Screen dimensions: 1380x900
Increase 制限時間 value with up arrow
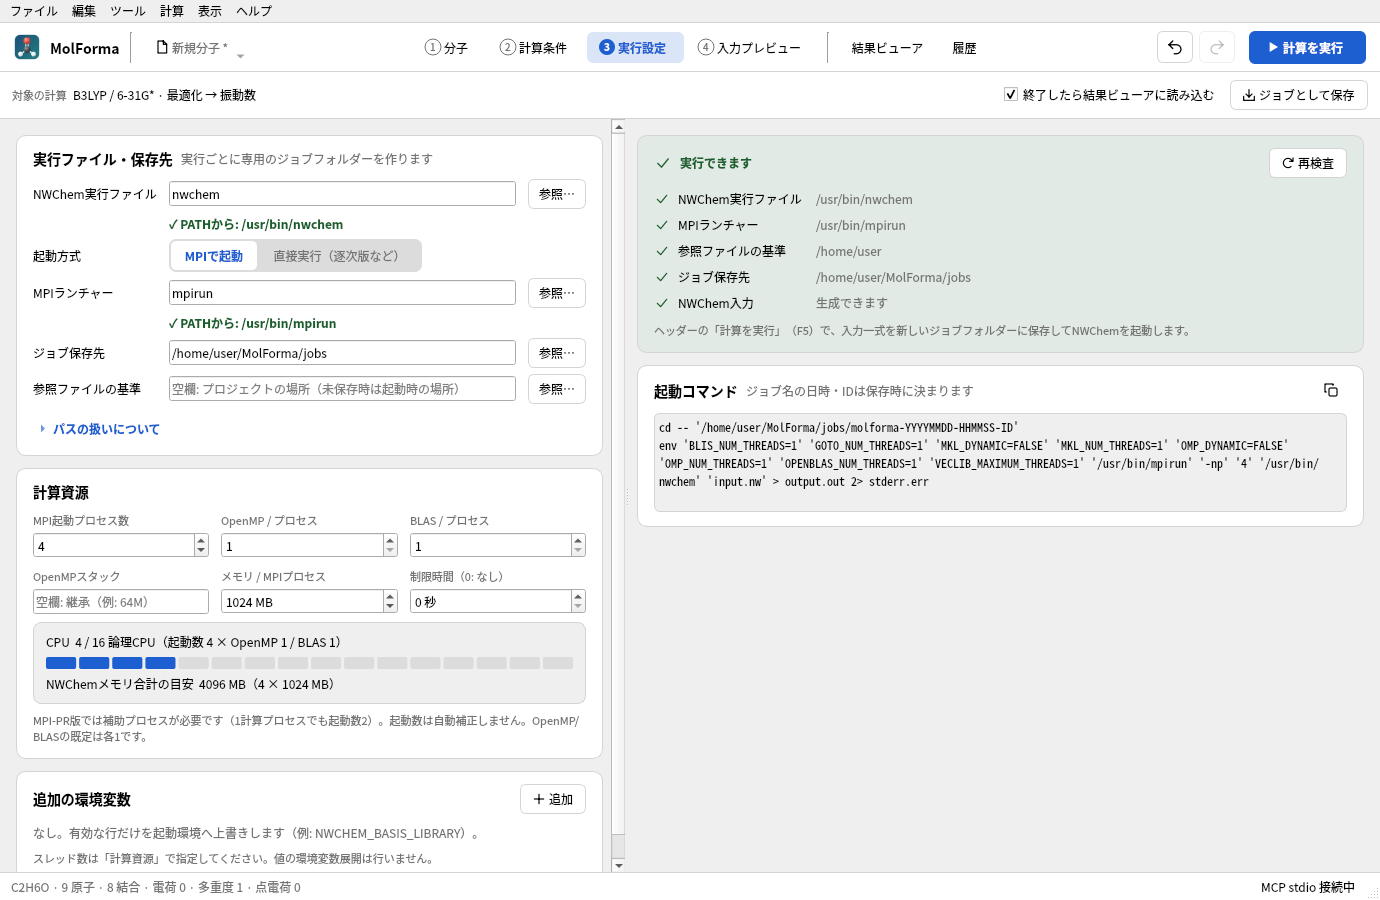coord(578,596)
